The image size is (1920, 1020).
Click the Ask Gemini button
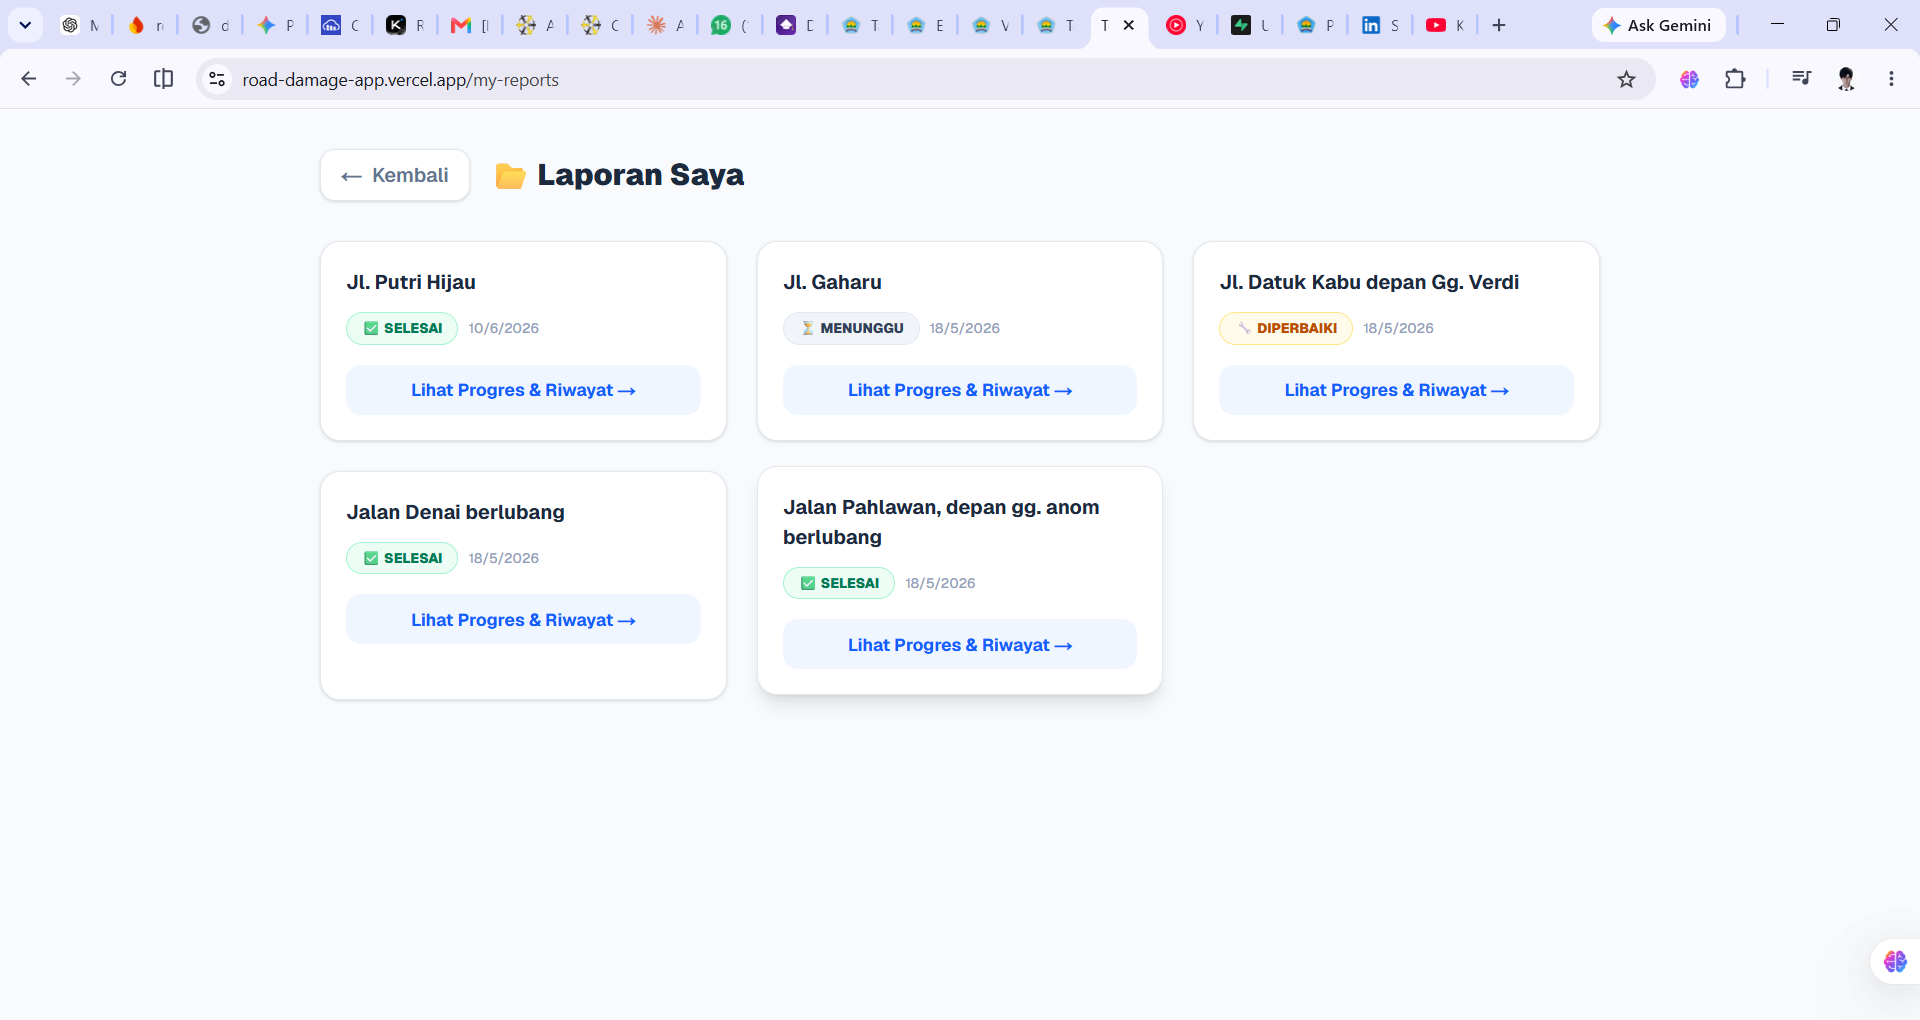(1658, 25)
